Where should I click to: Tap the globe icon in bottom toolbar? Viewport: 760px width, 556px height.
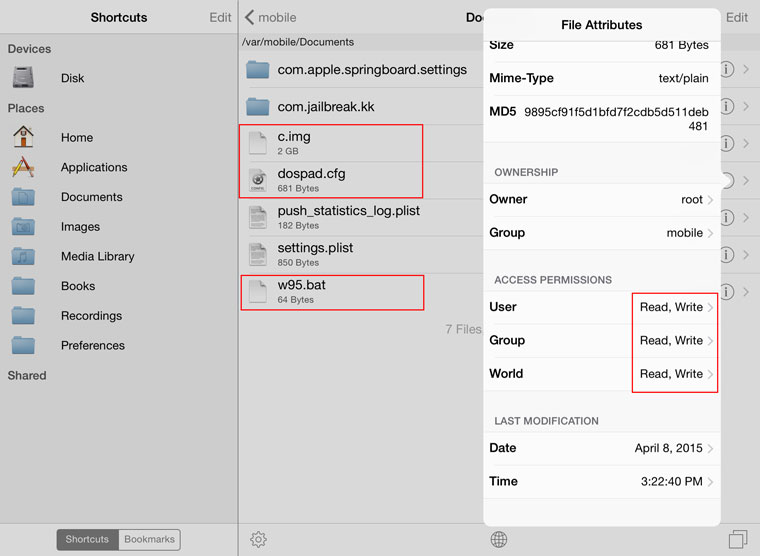click(x=499, y=539)
